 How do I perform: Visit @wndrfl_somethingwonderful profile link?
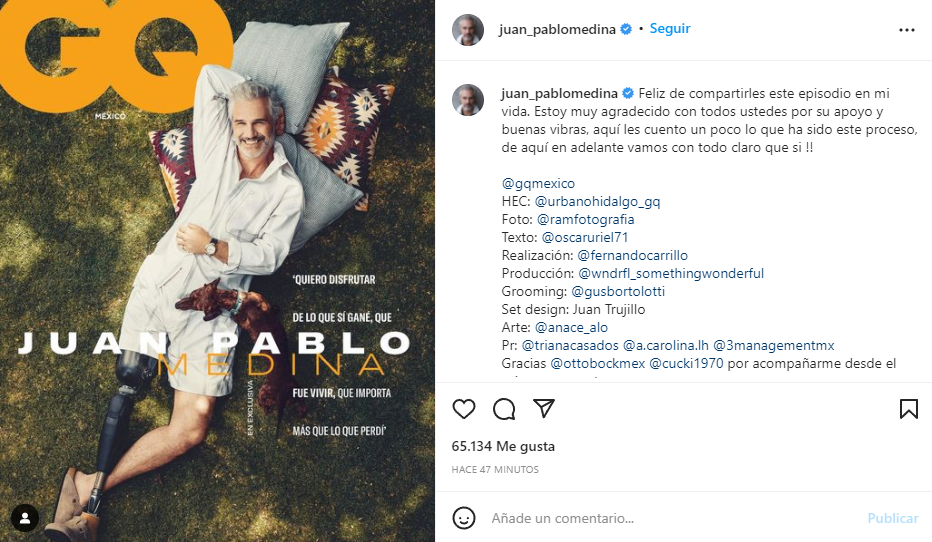pos(671,273)
